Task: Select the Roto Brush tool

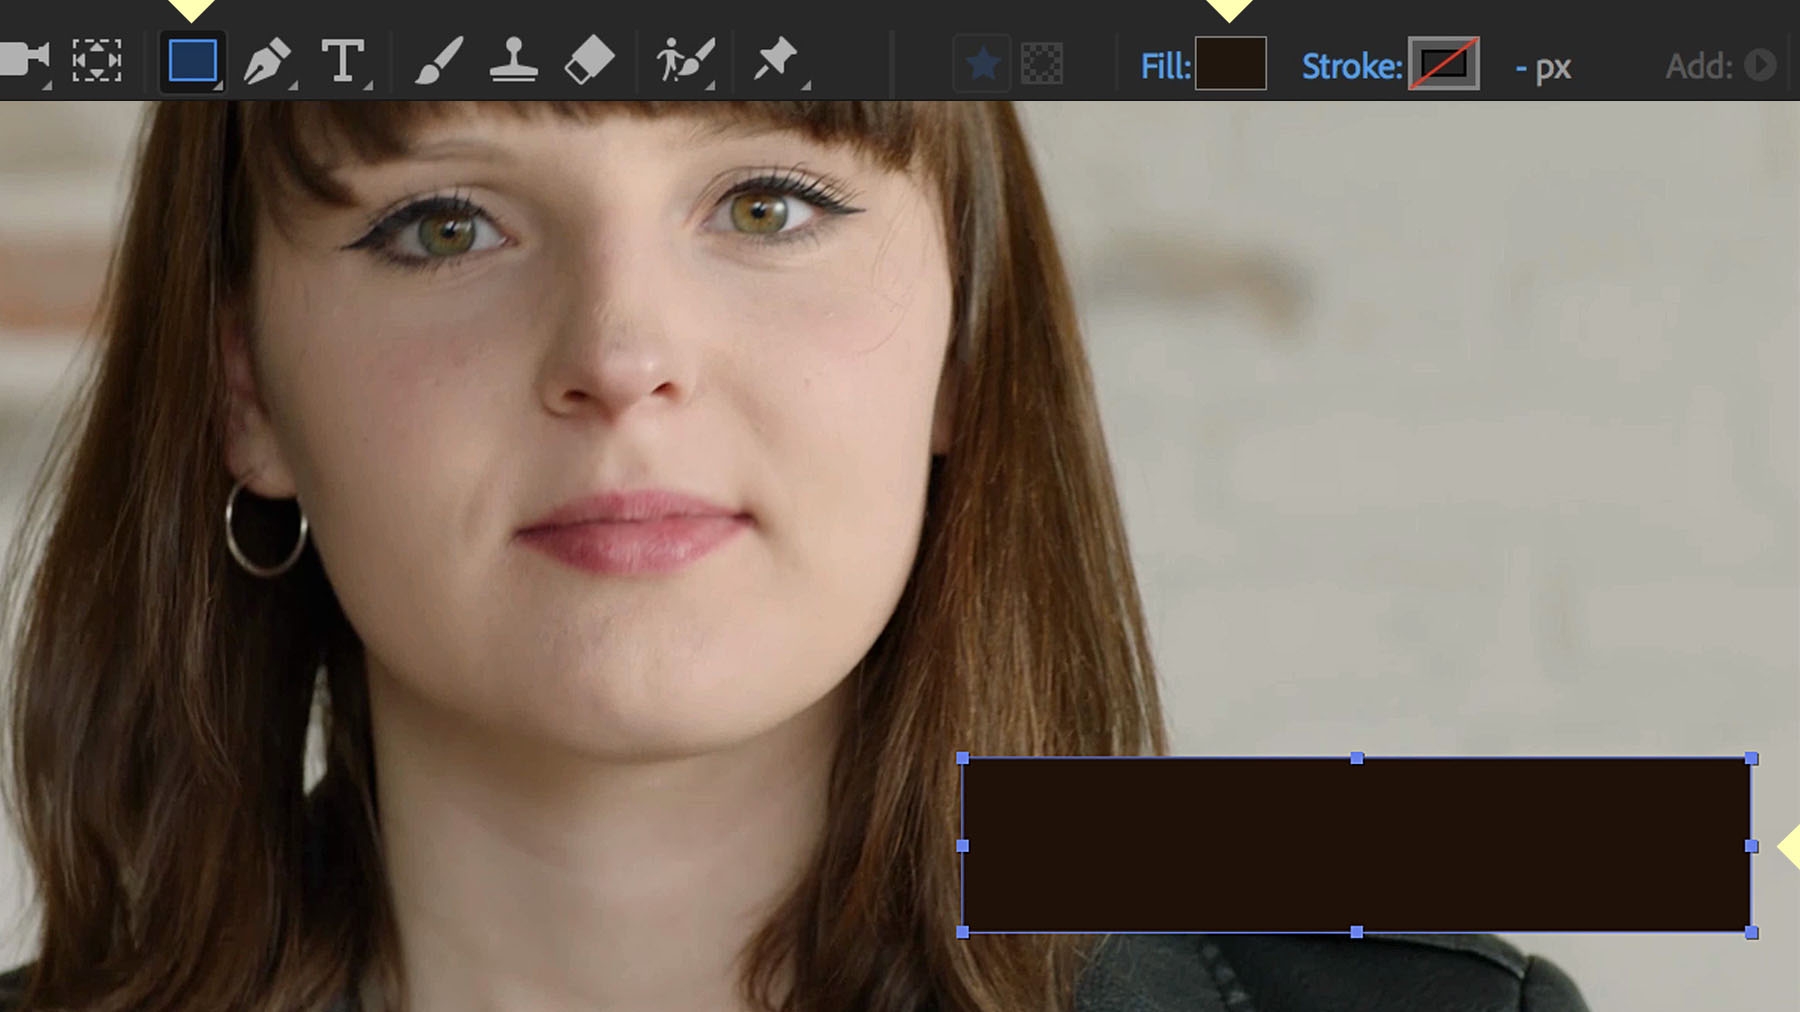Action: pos(683,60)
